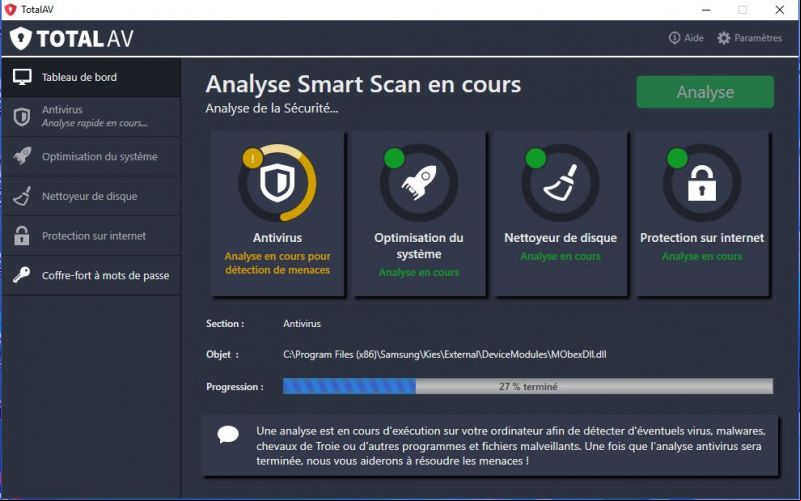801x501 pixels.
Task: Click the key icon for Coffre-fort
Action: click(21, 275)
